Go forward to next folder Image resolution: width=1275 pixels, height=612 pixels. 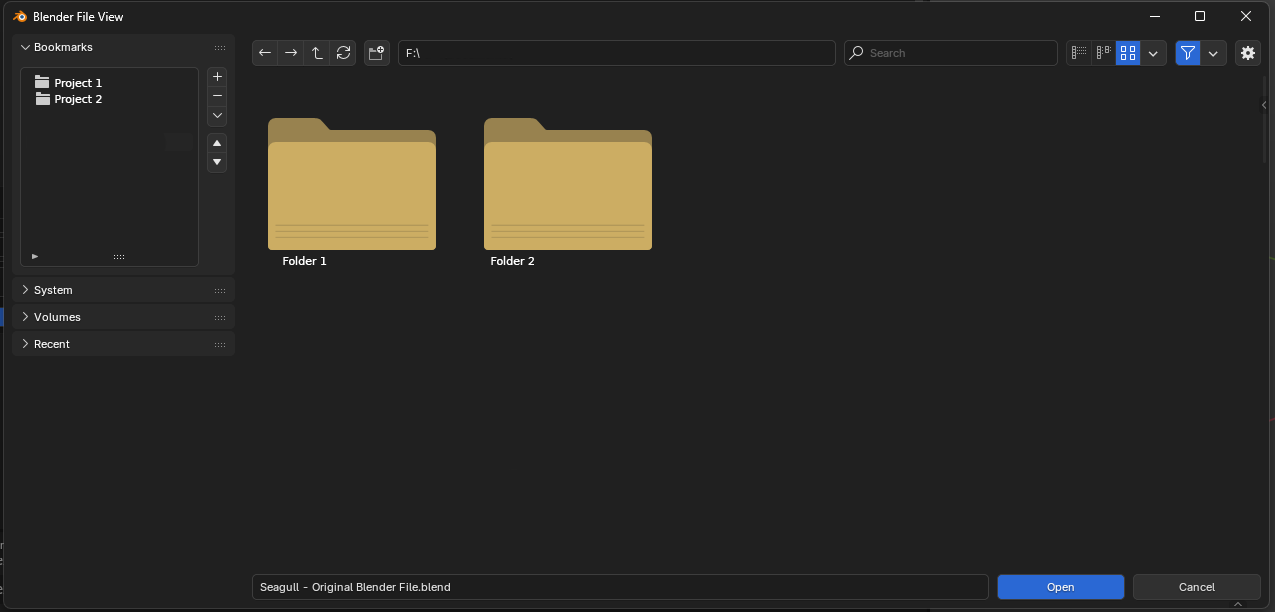tap(291, 53)
